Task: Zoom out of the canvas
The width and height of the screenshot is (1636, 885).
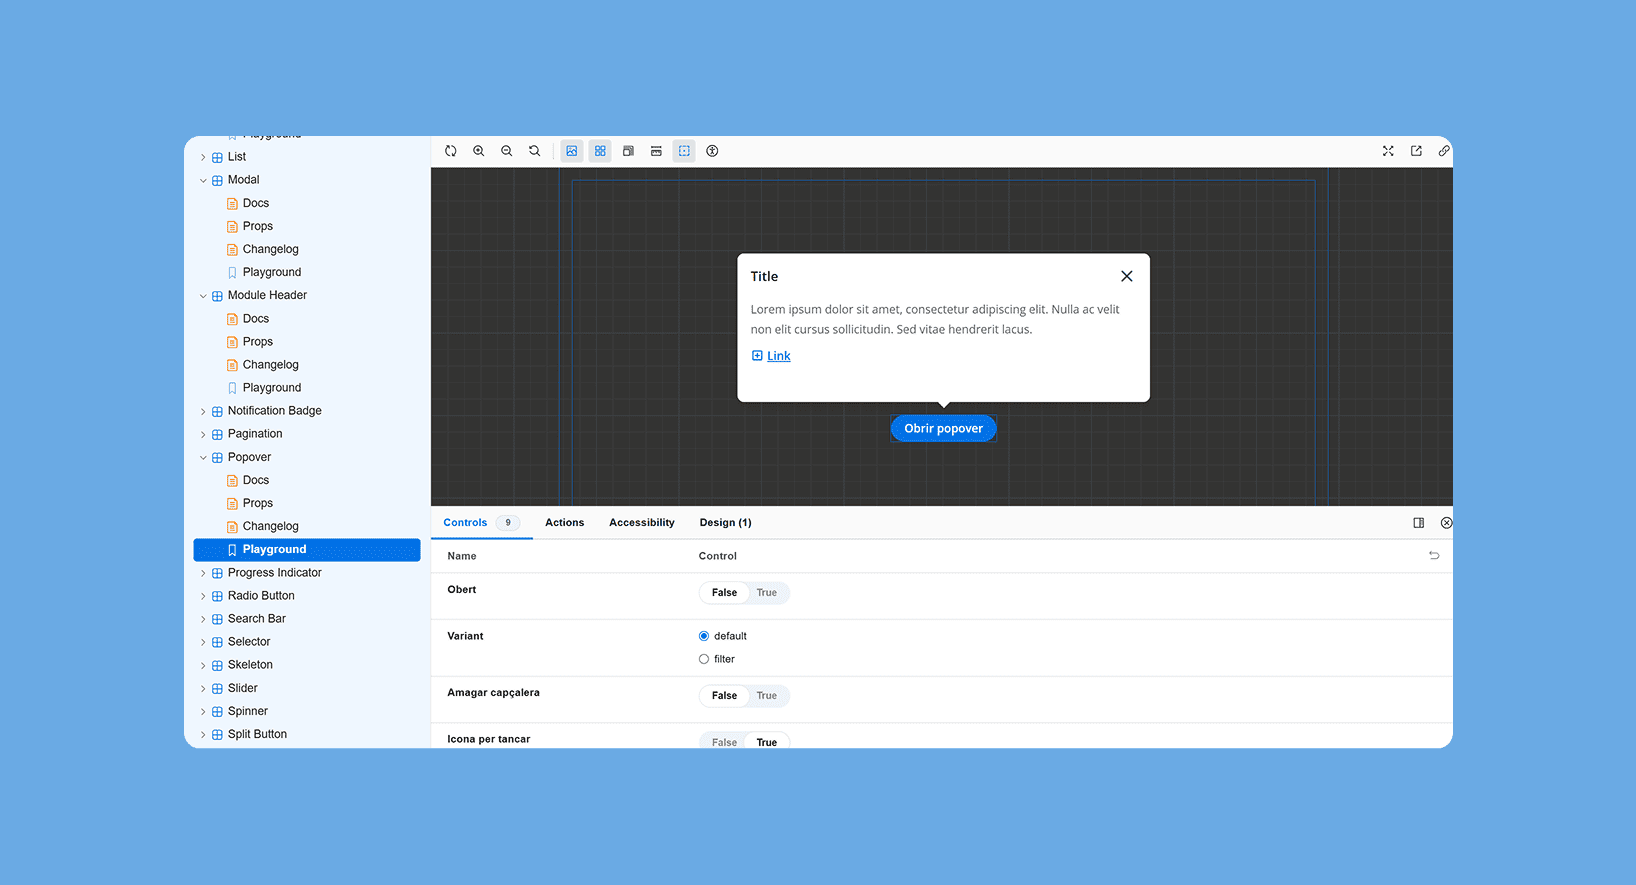Action: point(507,151)
